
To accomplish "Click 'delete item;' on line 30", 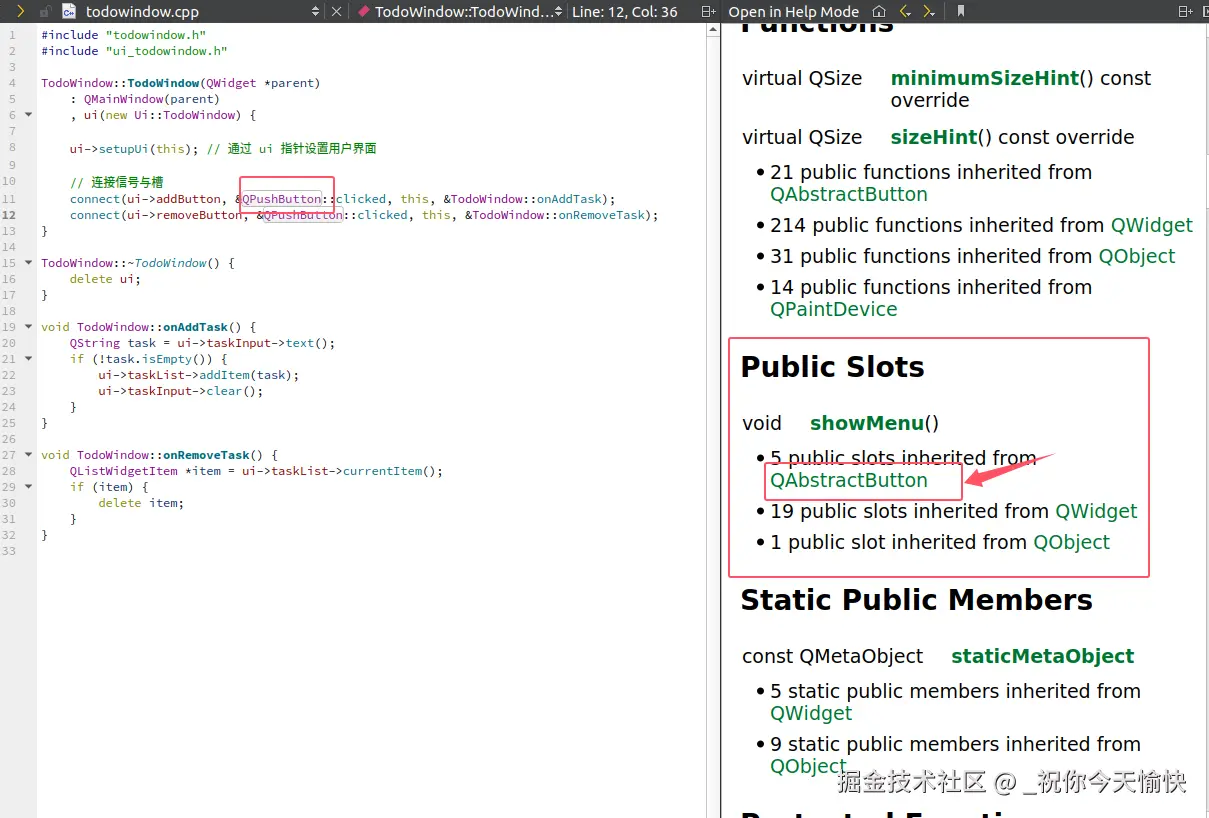I will [141, 503].
